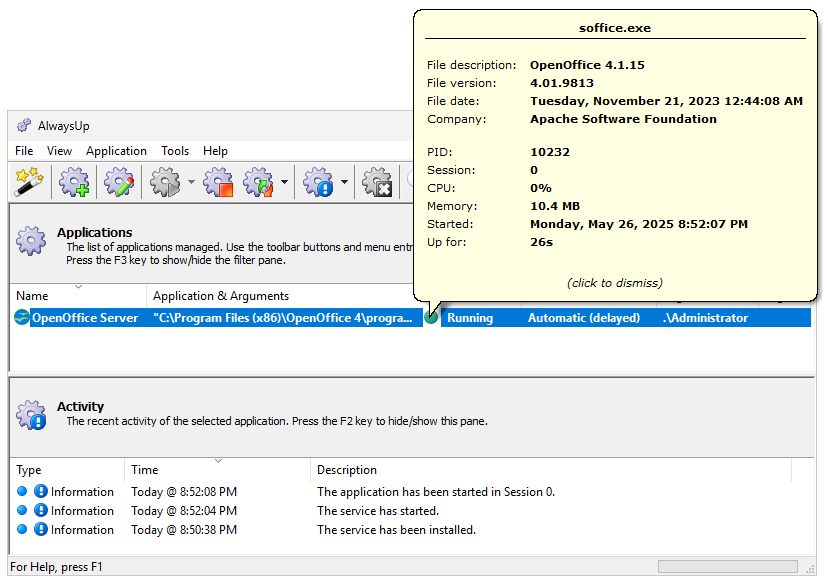Image resolution: width=828 pixels, height=583 pixels.
Task: Click the Edit Application gear-pencil icon
Action: tap(119, 182)
